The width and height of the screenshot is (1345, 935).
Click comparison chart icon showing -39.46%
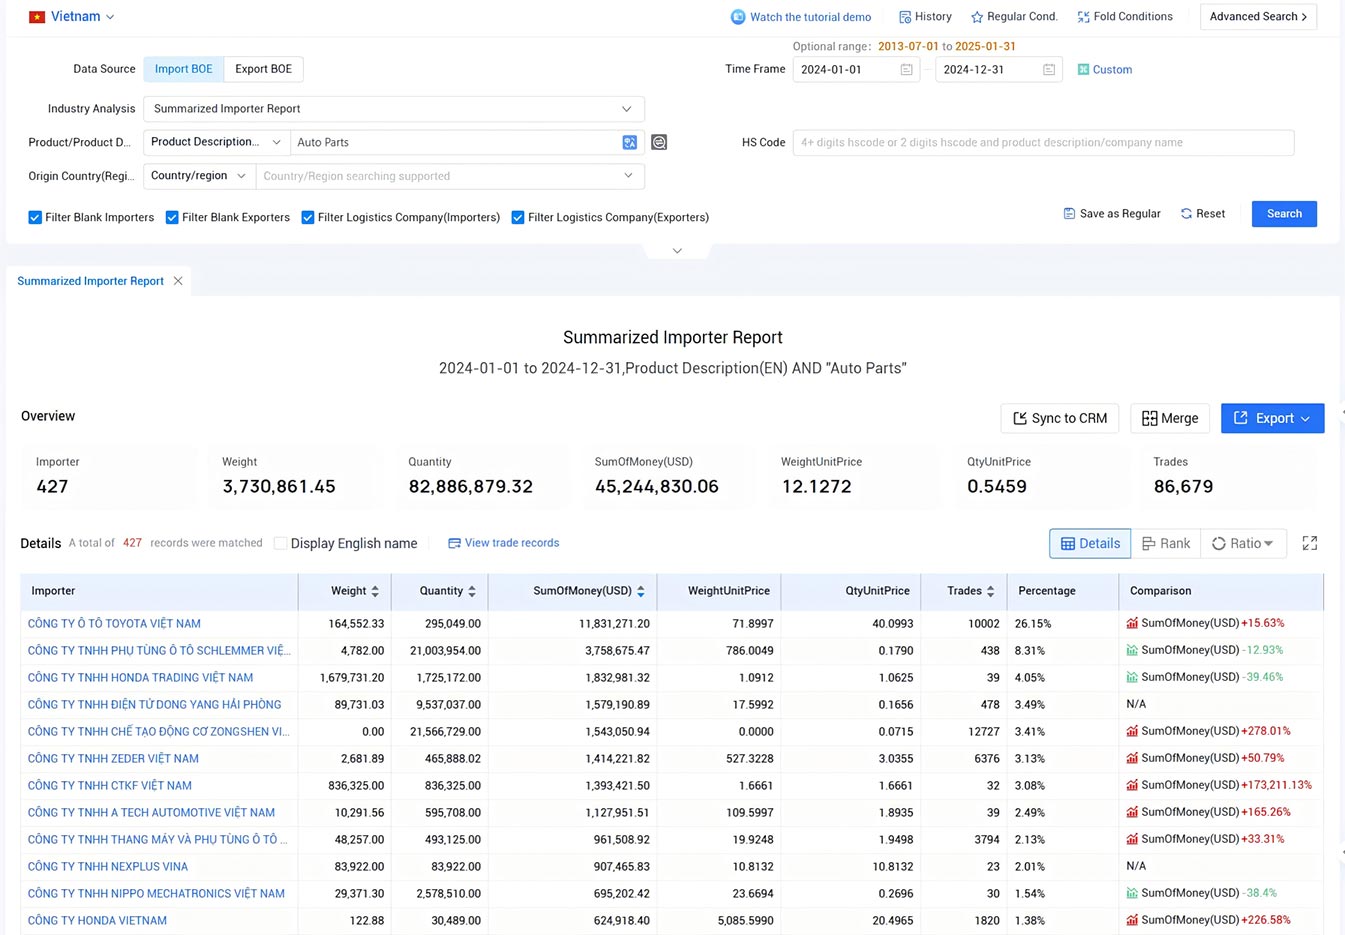point(1132,677)
